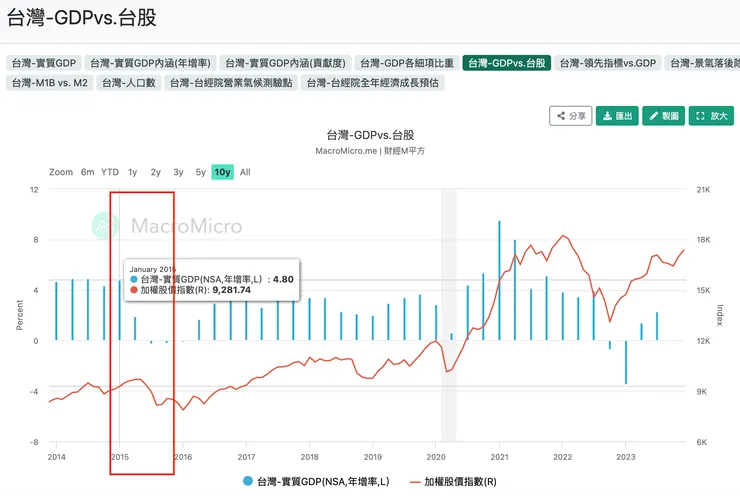Click the 21K right axis label
Viewport: 740px width, 496px height.
pos(703,190)
